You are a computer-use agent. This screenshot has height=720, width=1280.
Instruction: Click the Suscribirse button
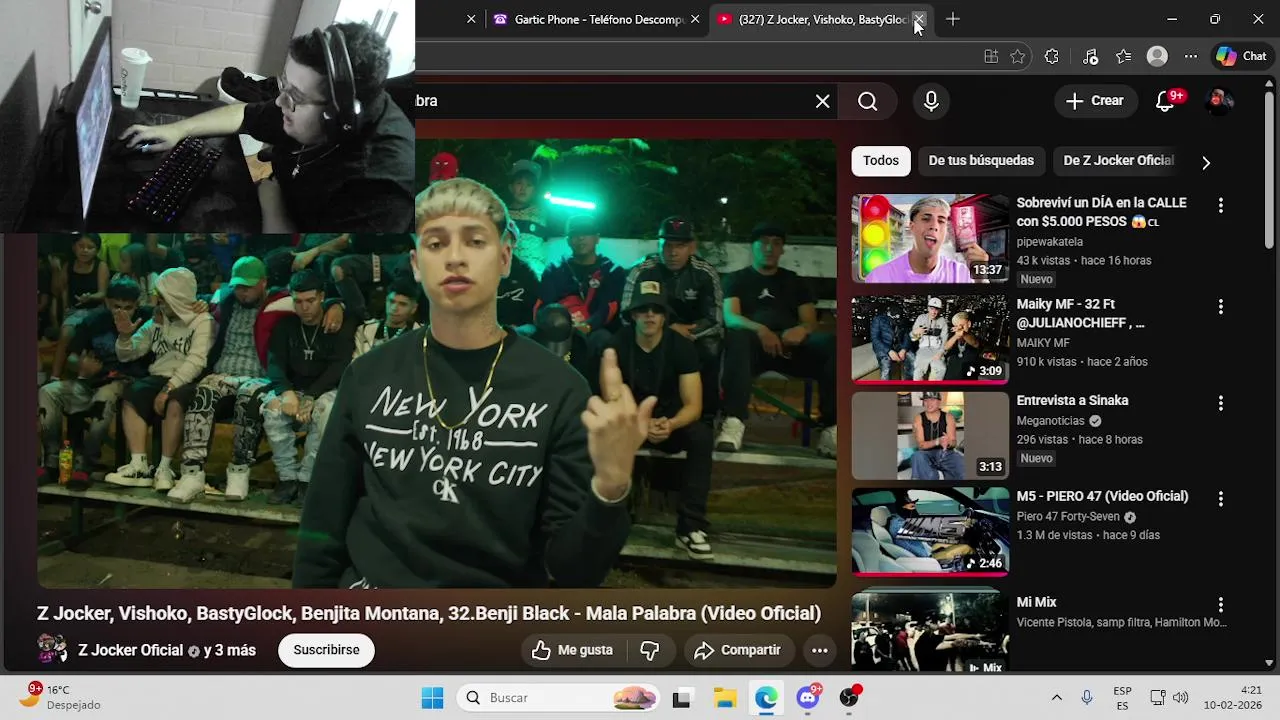coord(326,650)
